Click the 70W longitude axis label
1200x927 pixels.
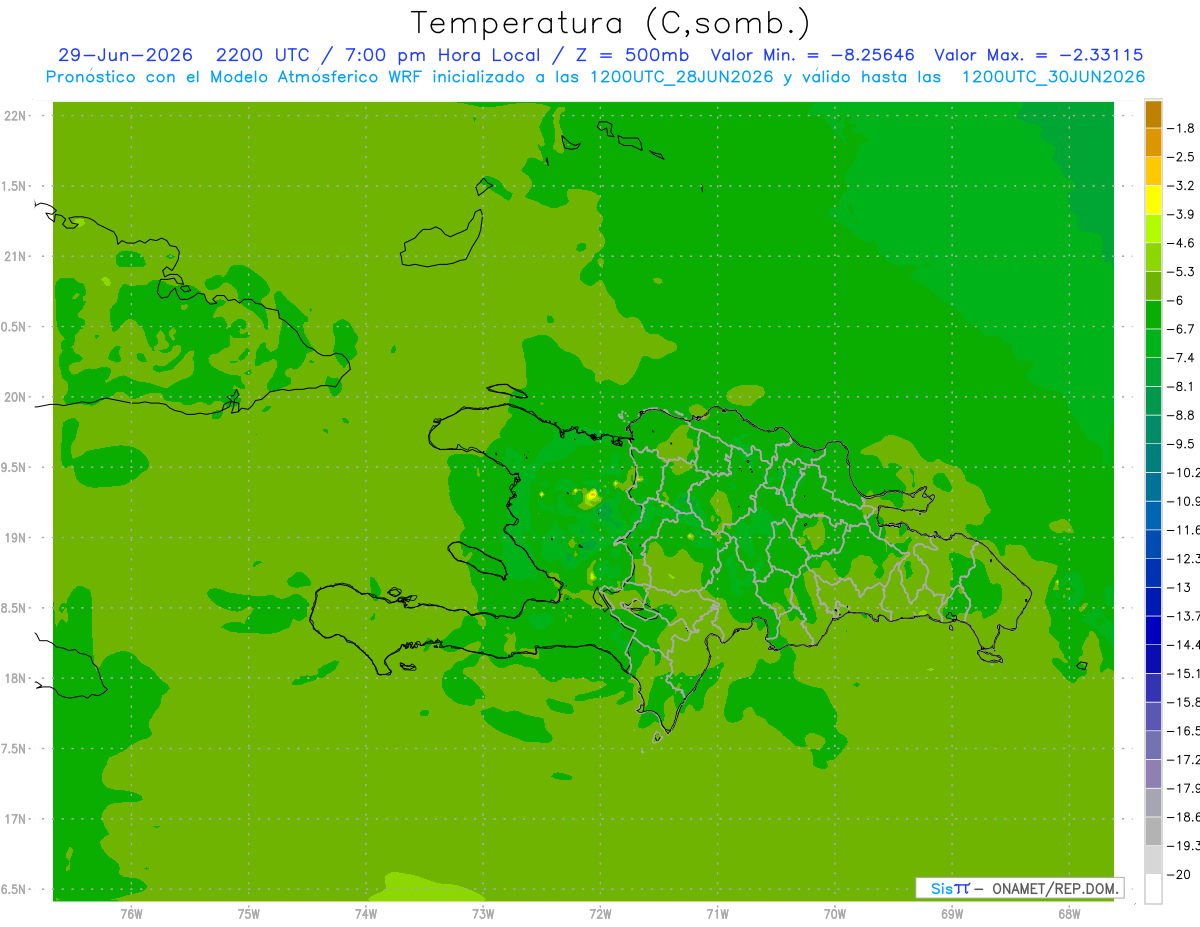pos(835,913)
